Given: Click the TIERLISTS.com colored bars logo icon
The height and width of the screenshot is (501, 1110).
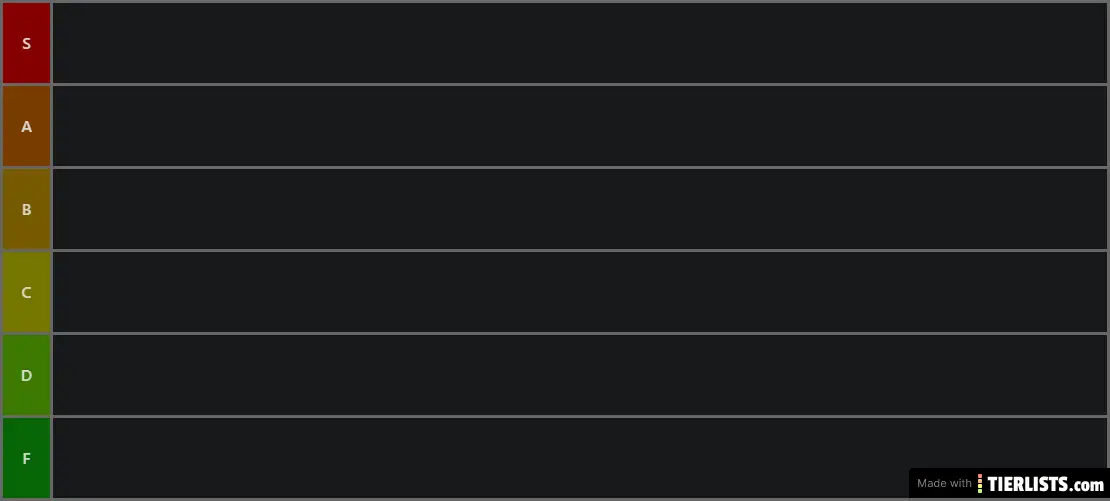Looking at the screenshot, I should coord(980,484).
